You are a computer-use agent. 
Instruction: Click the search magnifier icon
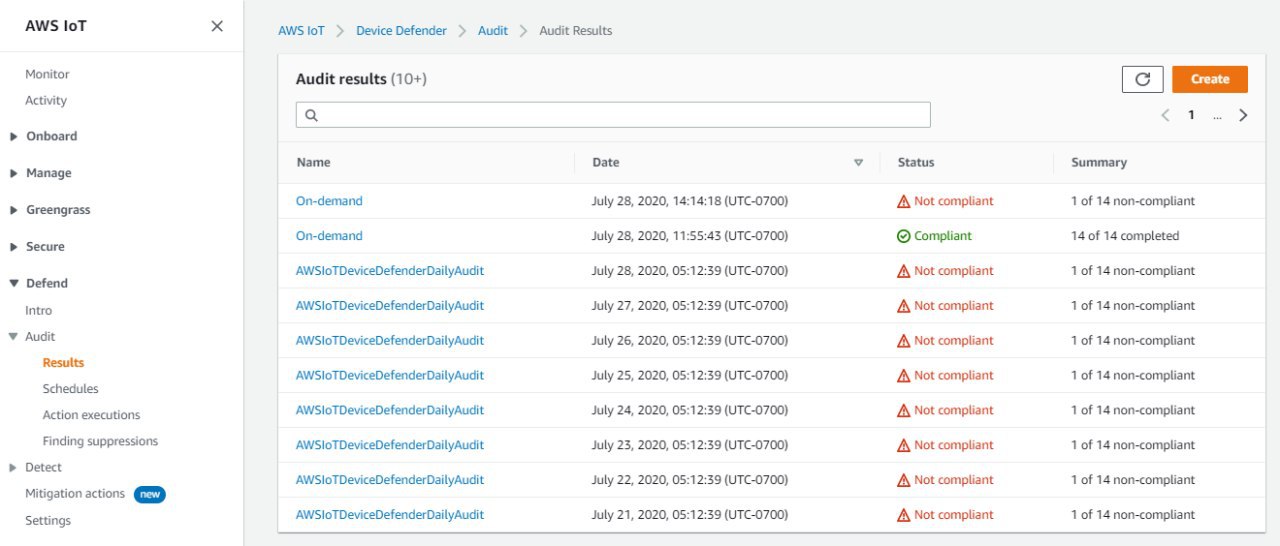click(x=311, y=115)
